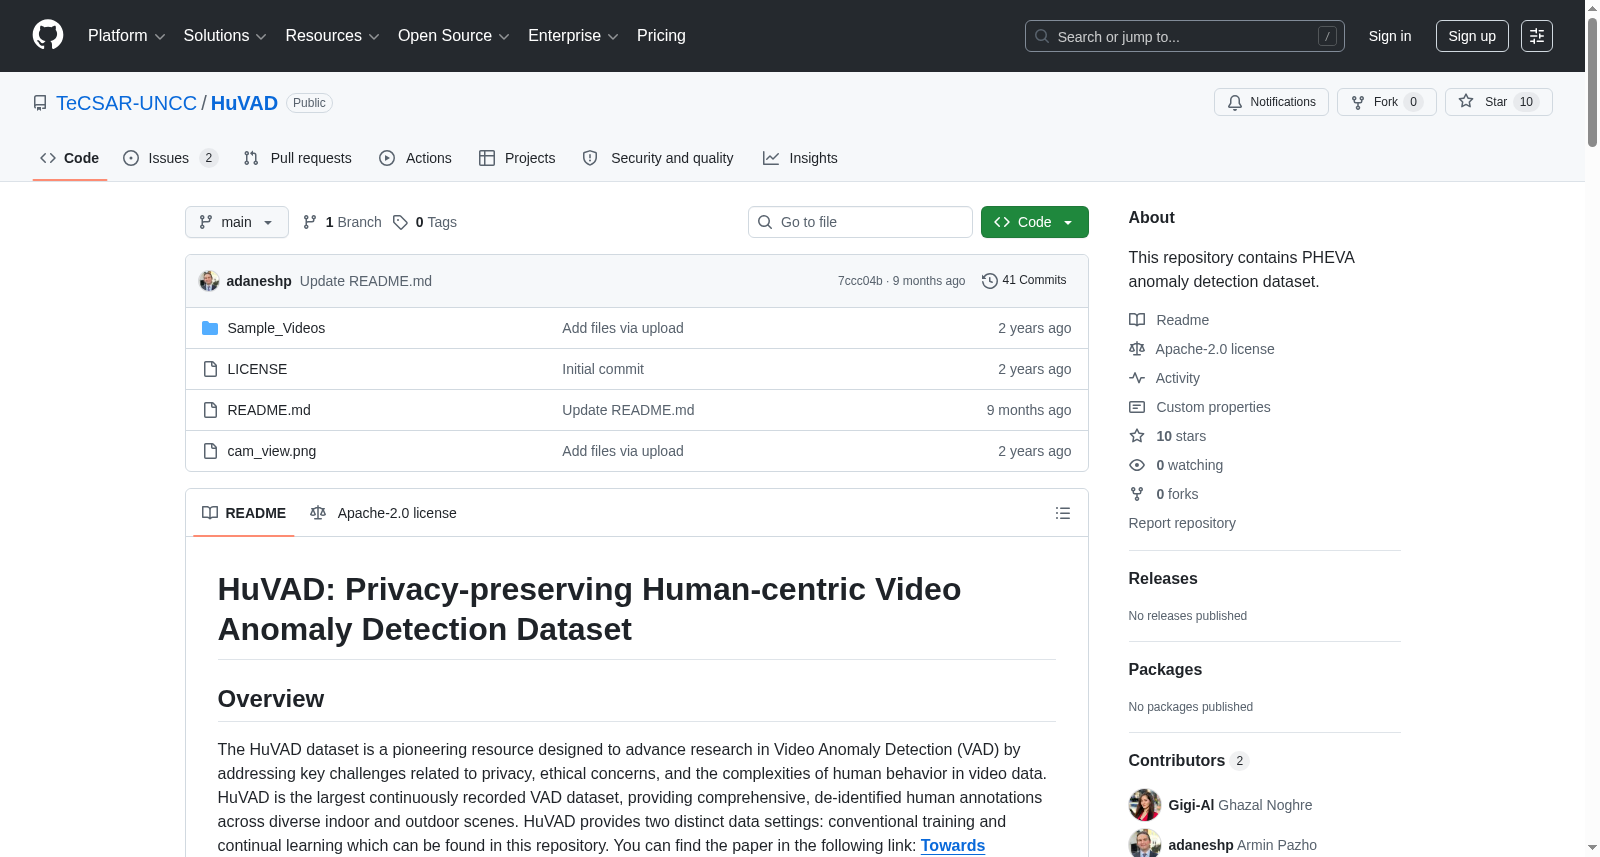Click the tag icon beside 0 Tags

(x=400, y=222)
